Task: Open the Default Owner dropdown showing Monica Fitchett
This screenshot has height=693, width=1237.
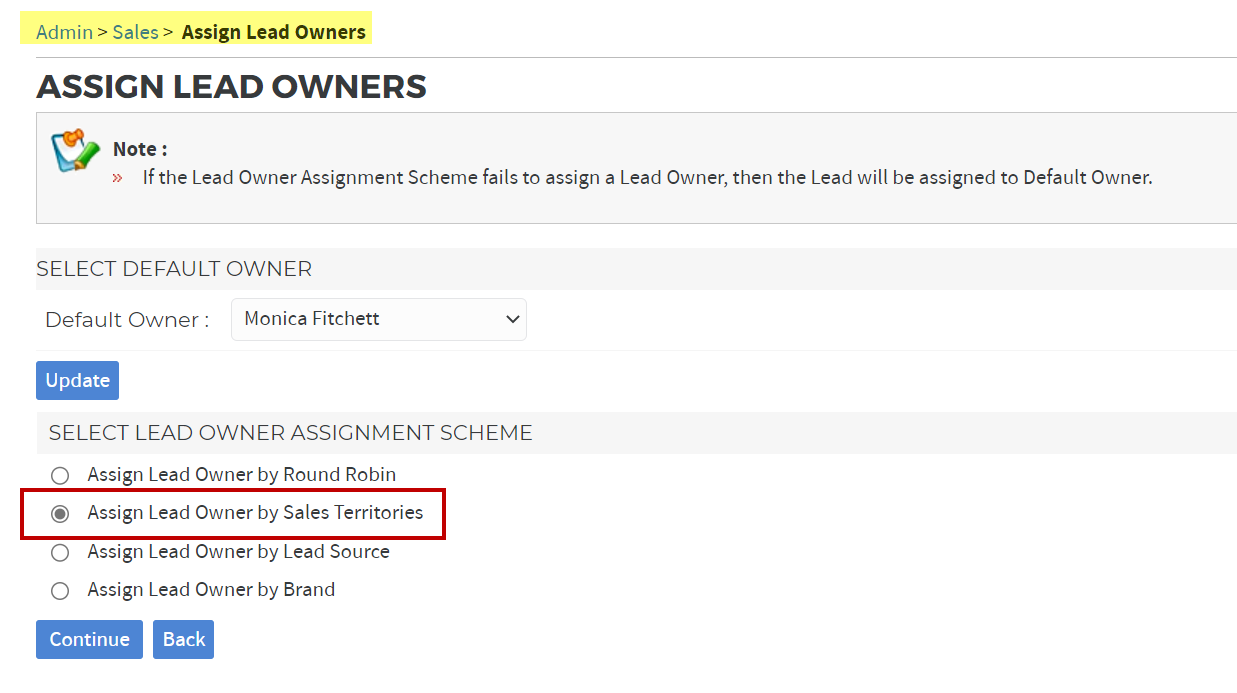Action: click(379, 319)
